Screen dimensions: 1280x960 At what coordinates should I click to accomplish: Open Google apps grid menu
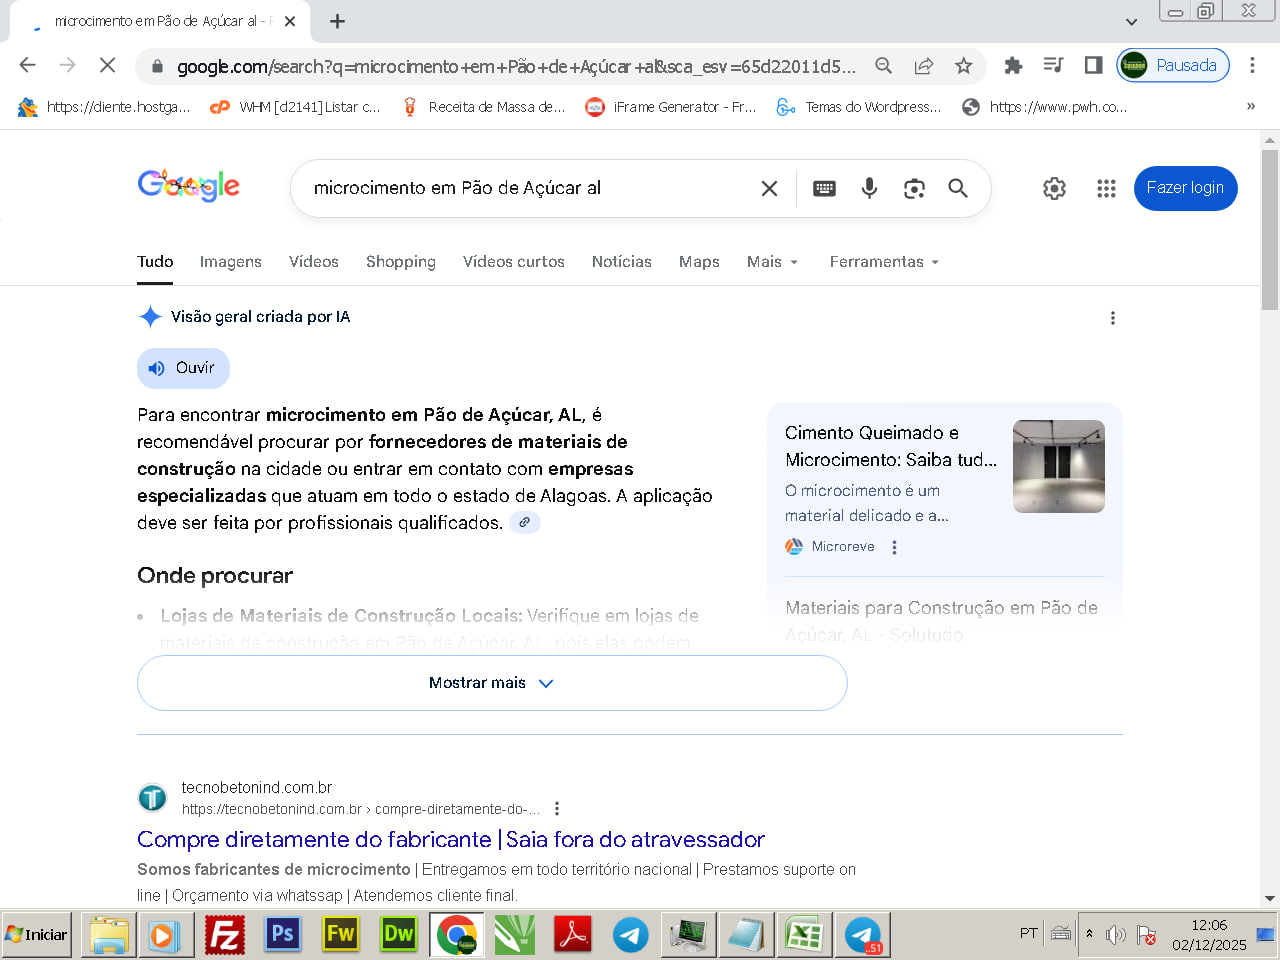coord(1105,188)
